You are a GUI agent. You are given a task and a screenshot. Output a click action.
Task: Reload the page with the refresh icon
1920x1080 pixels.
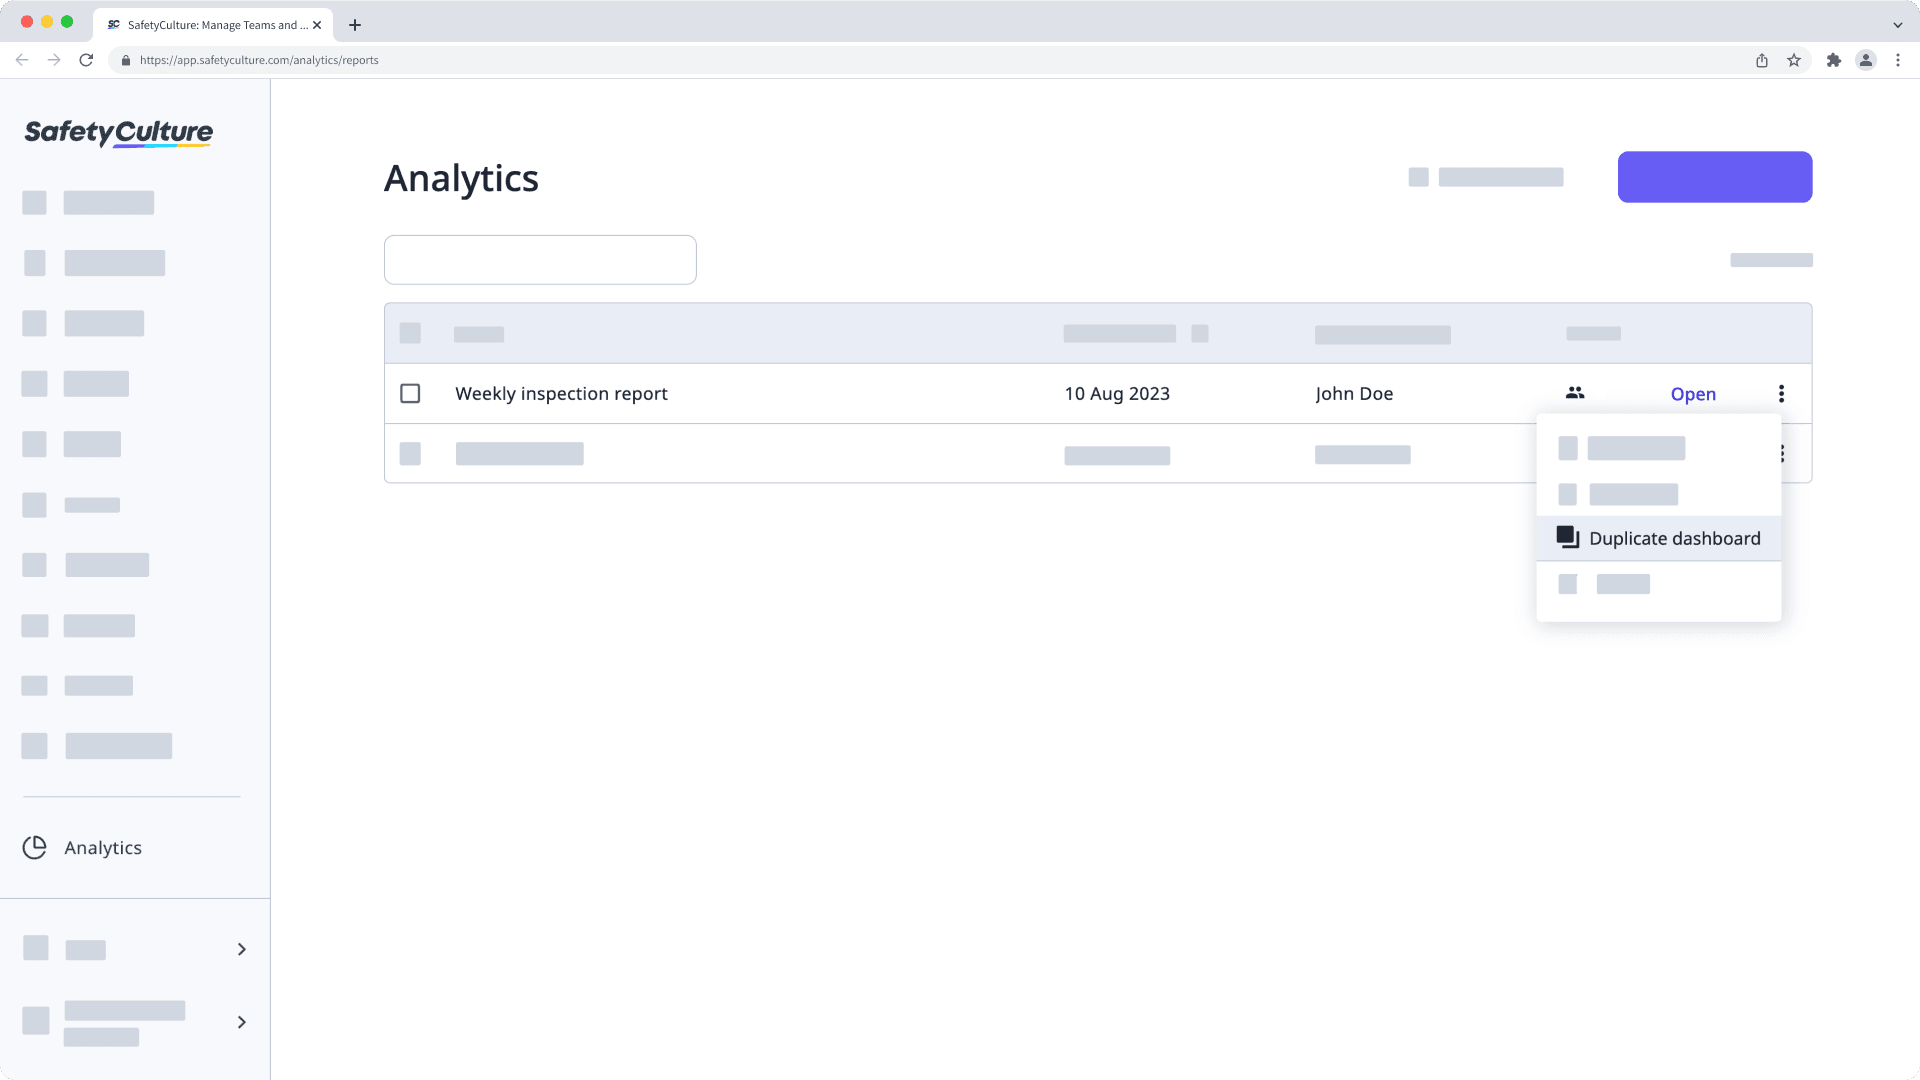87,60
